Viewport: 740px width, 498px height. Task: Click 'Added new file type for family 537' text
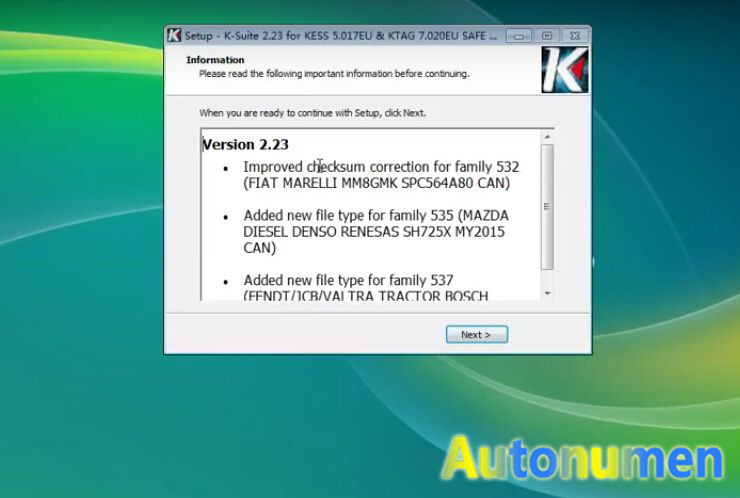tap(348, 280)
